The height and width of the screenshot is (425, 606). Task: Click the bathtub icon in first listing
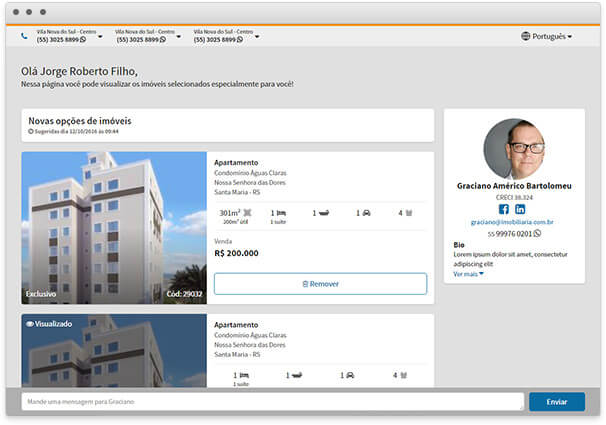tap(323, 213)
